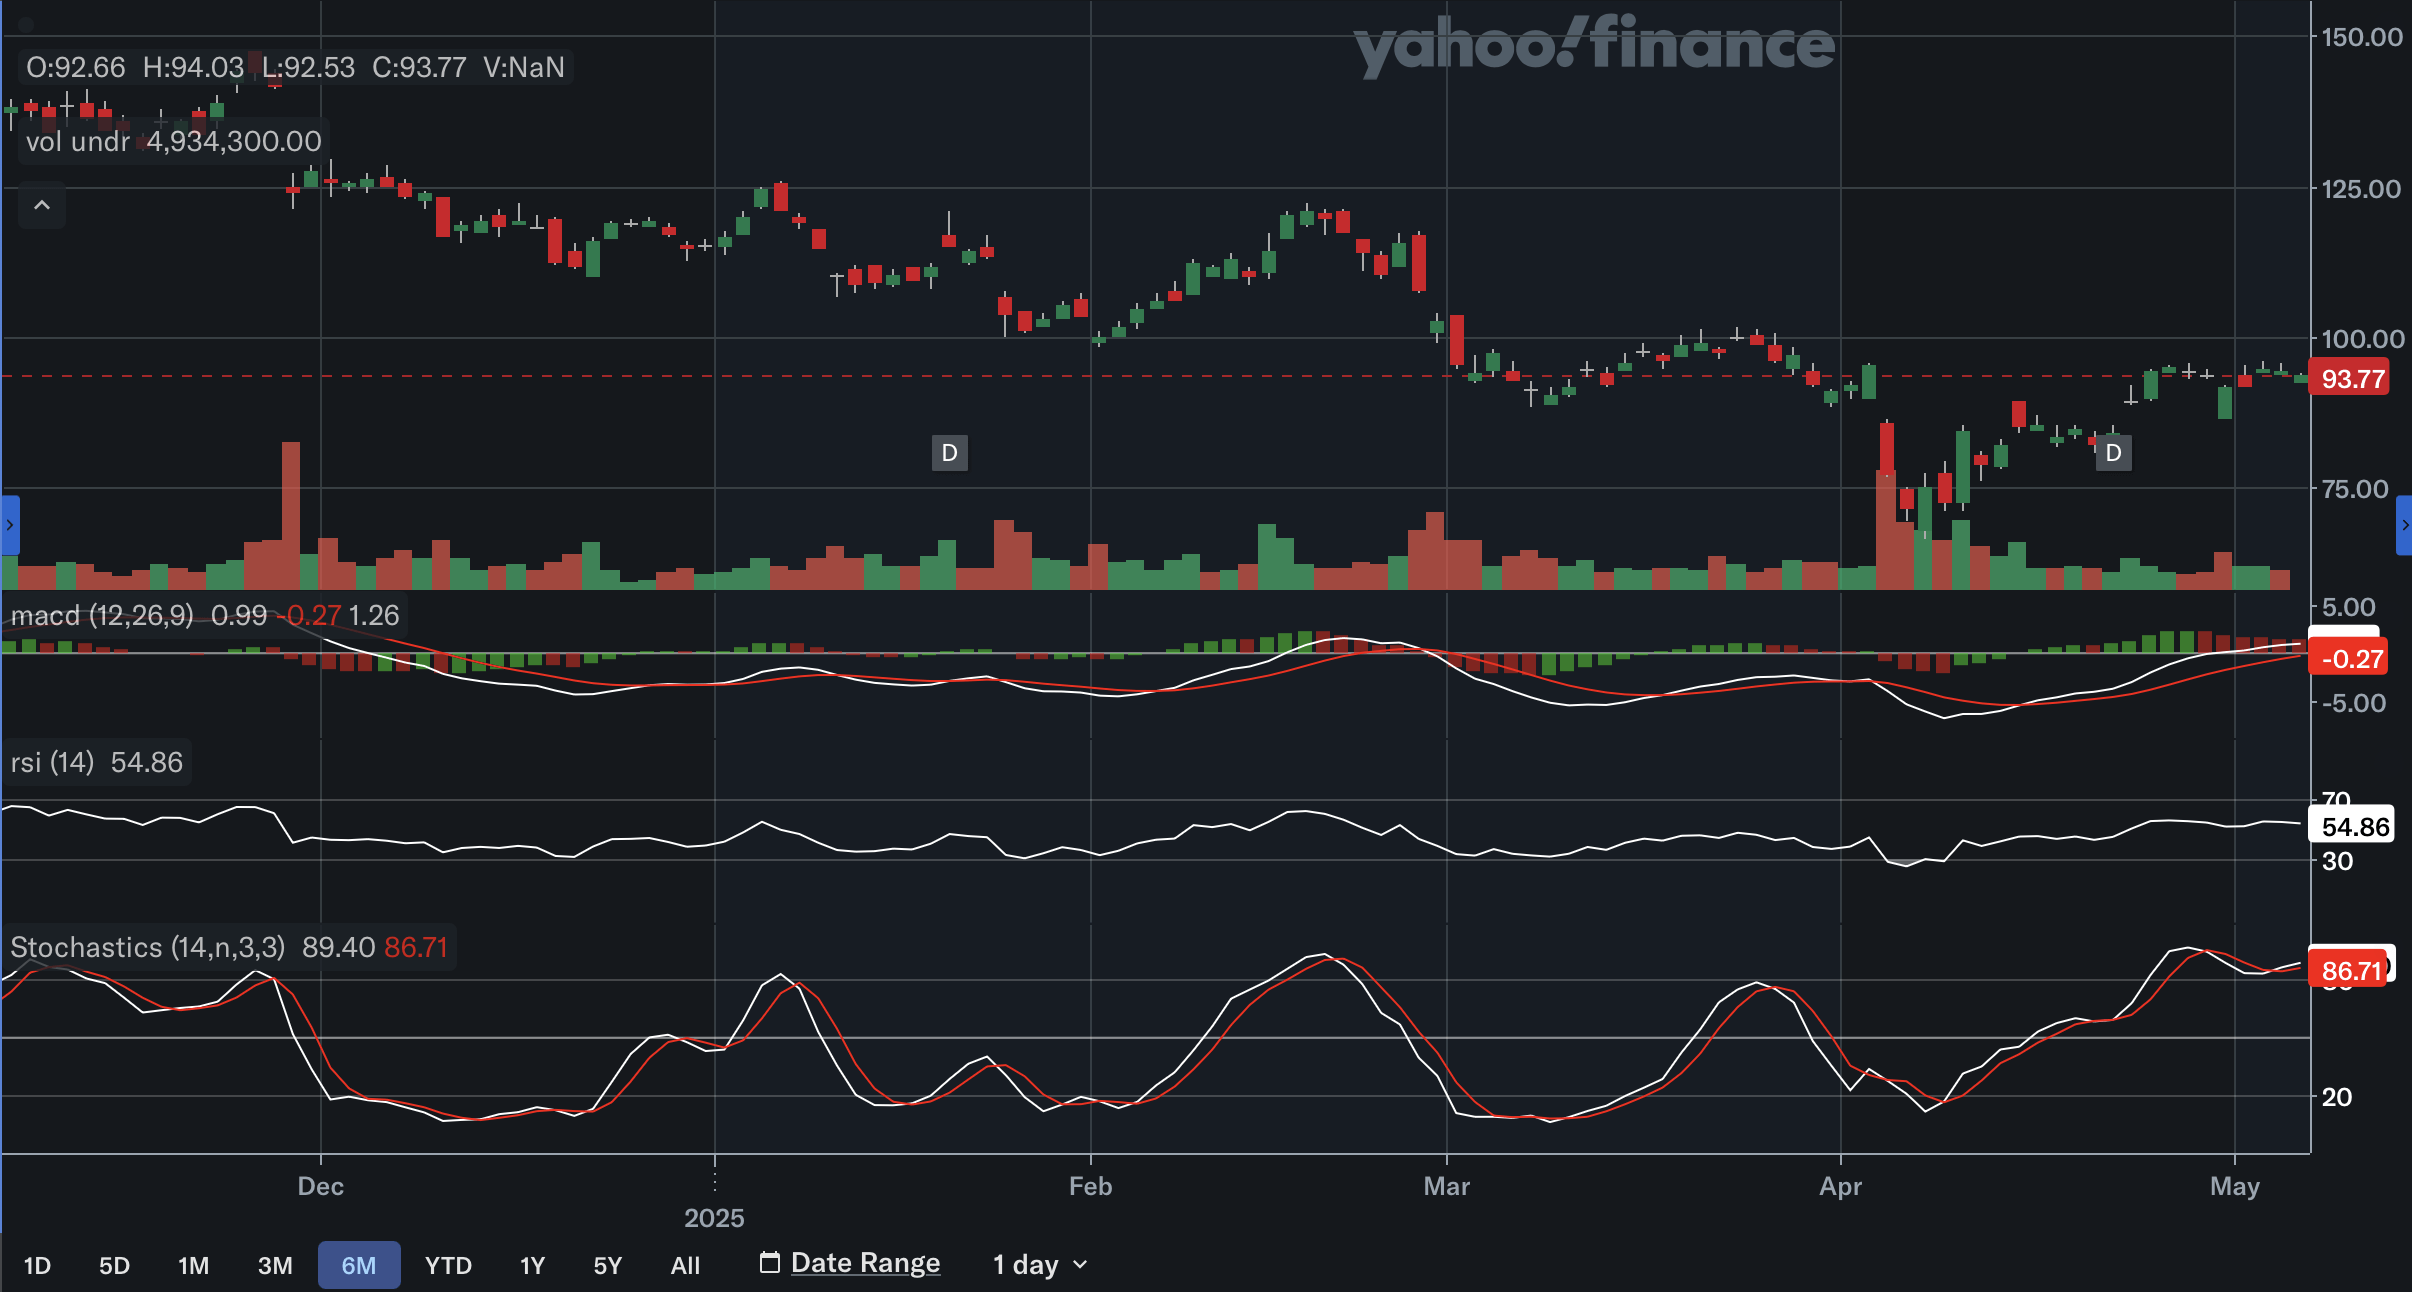The image size is (2412, 1292).
Task: Click the D dividend marker in January
Action: [948, 452]
